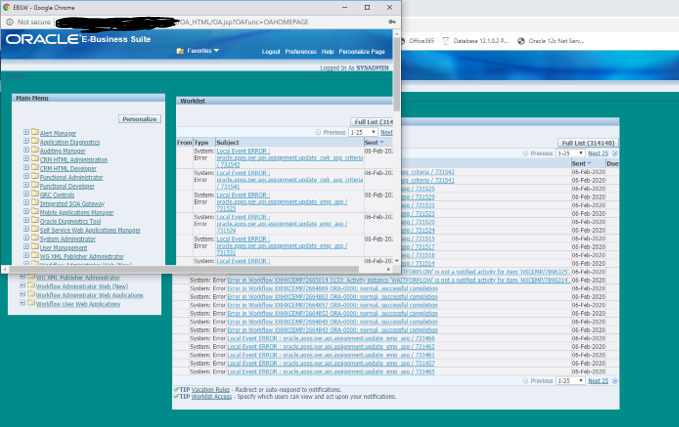This screenshot has width=679, height=427.
Task: Click the Not secure site info icon
Action: click(10, 22)
